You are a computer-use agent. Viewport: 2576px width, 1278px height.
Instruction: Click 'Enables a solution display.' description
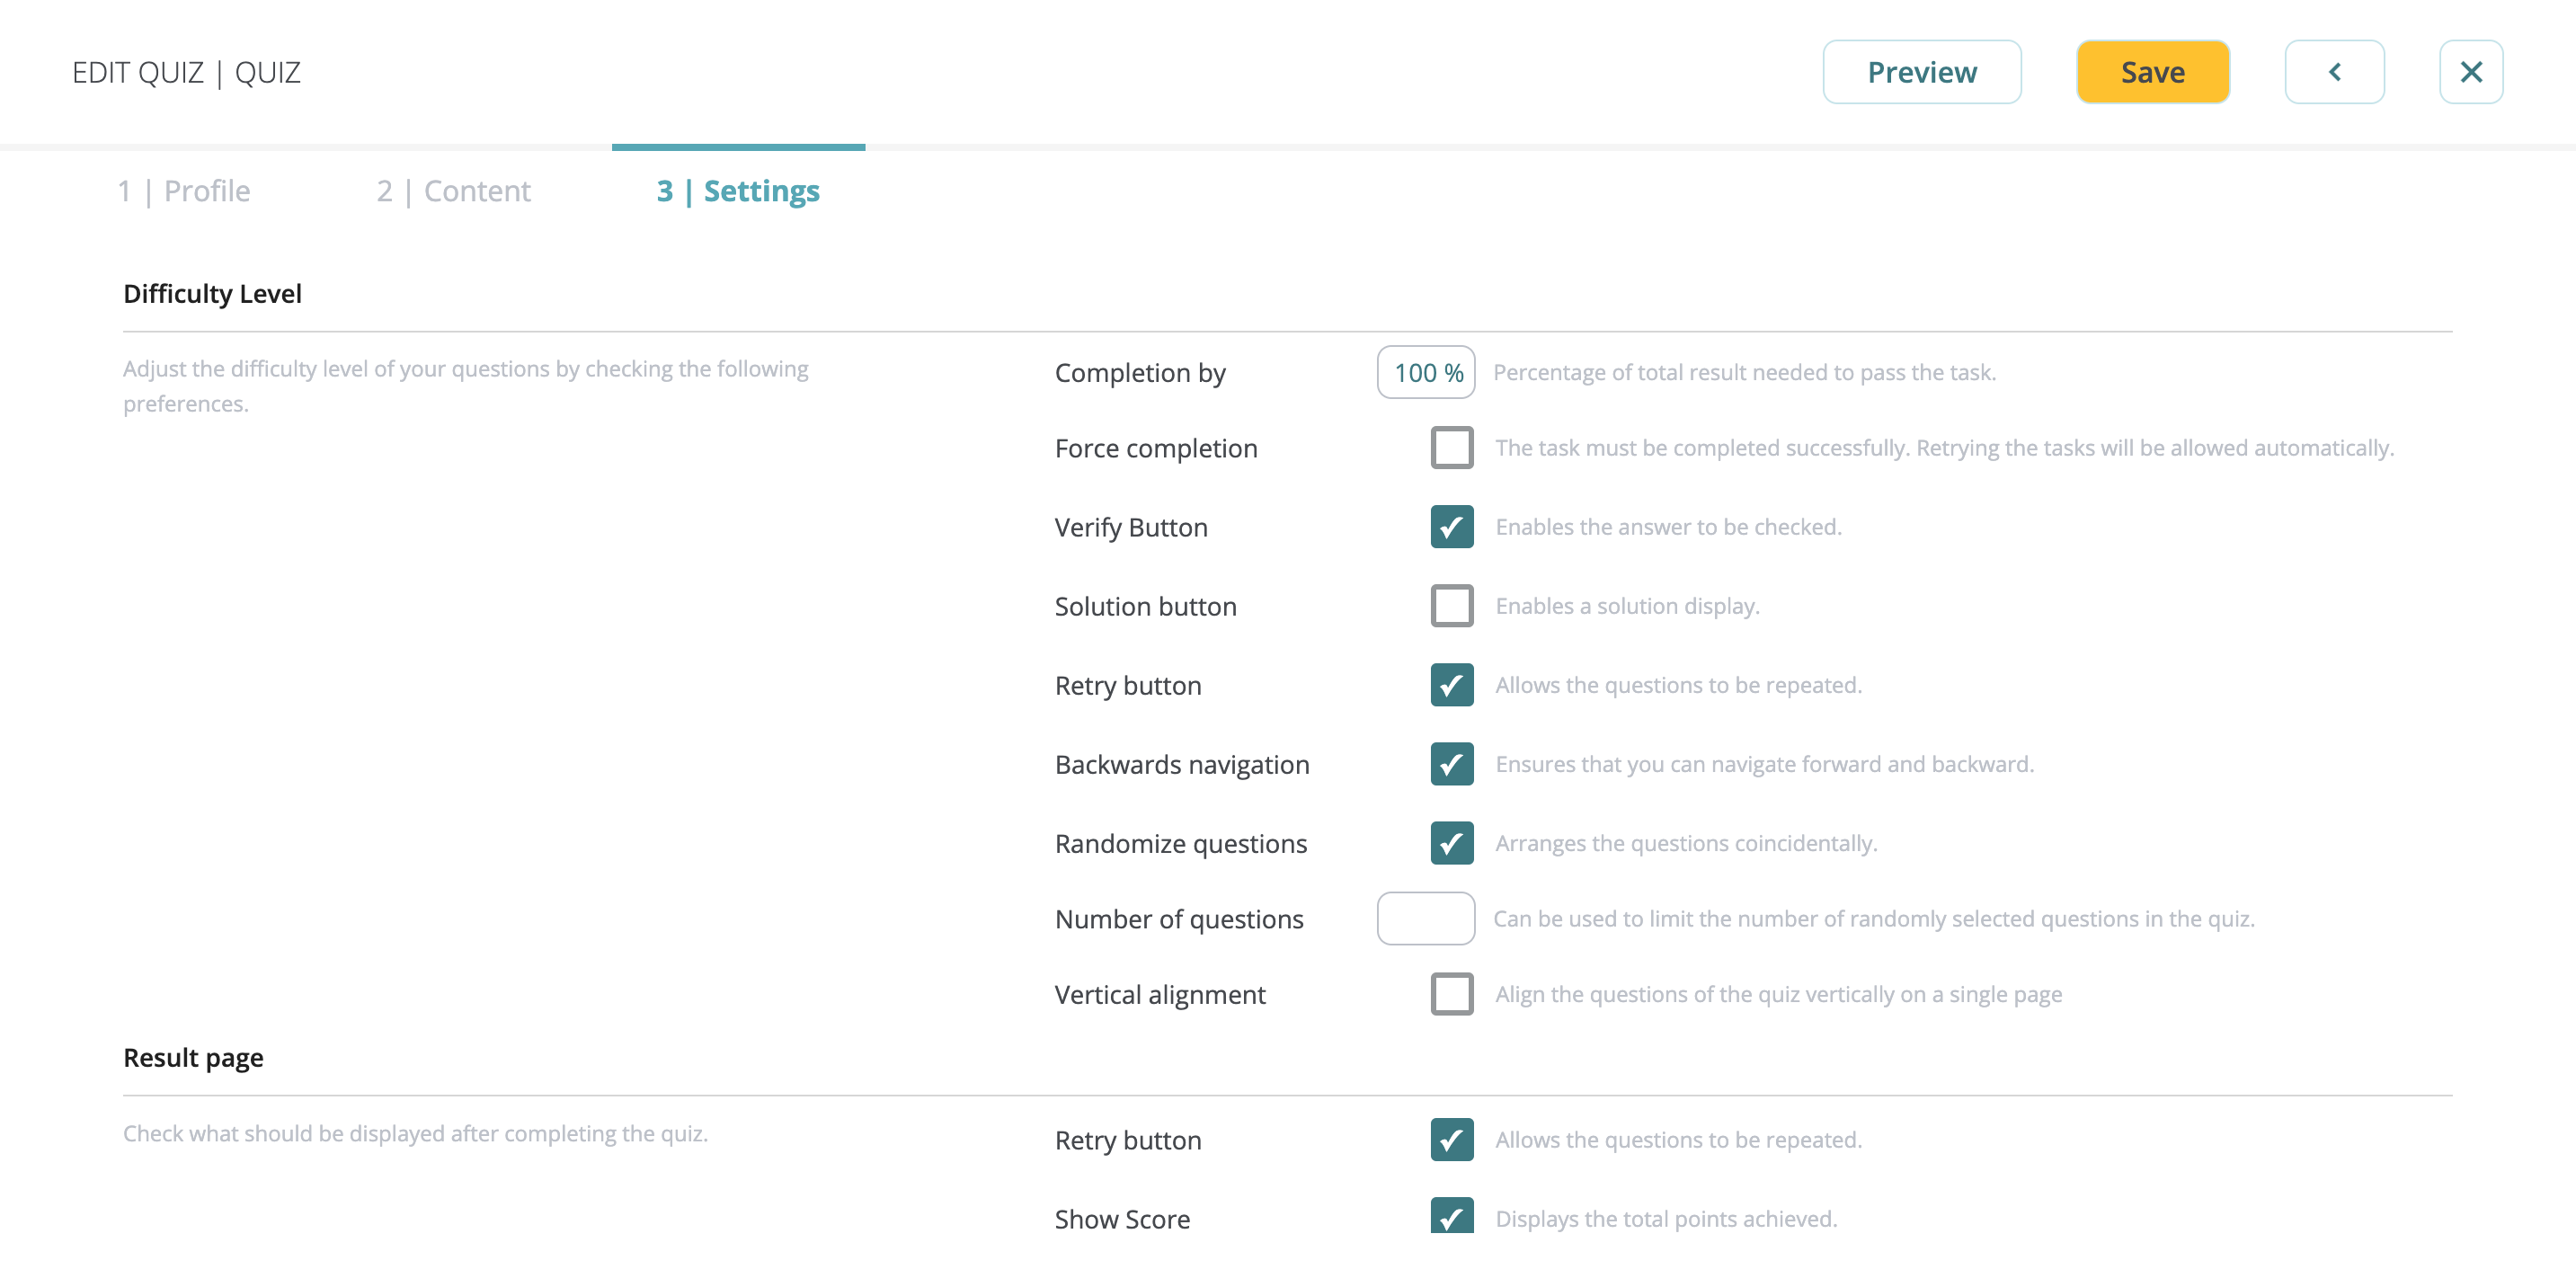click(x=1627, y=606)
